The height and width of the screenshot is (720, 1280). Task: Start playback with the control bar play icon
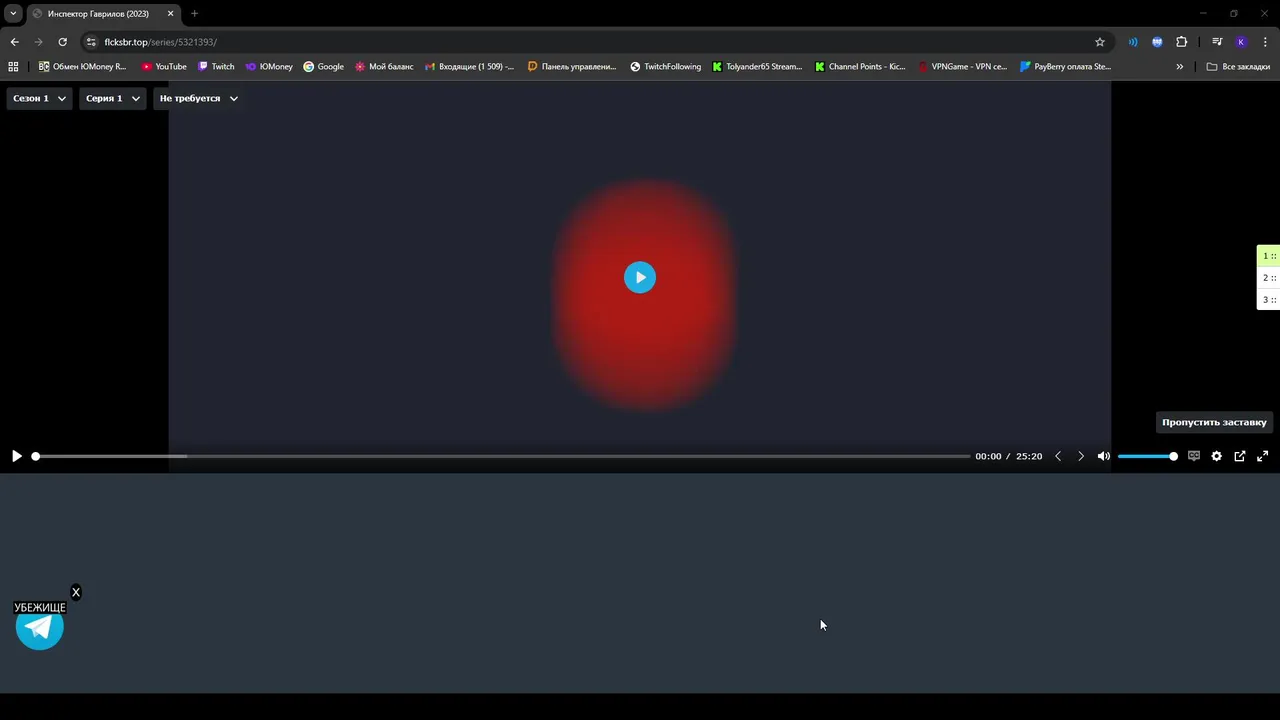click(x=17, y=456)
